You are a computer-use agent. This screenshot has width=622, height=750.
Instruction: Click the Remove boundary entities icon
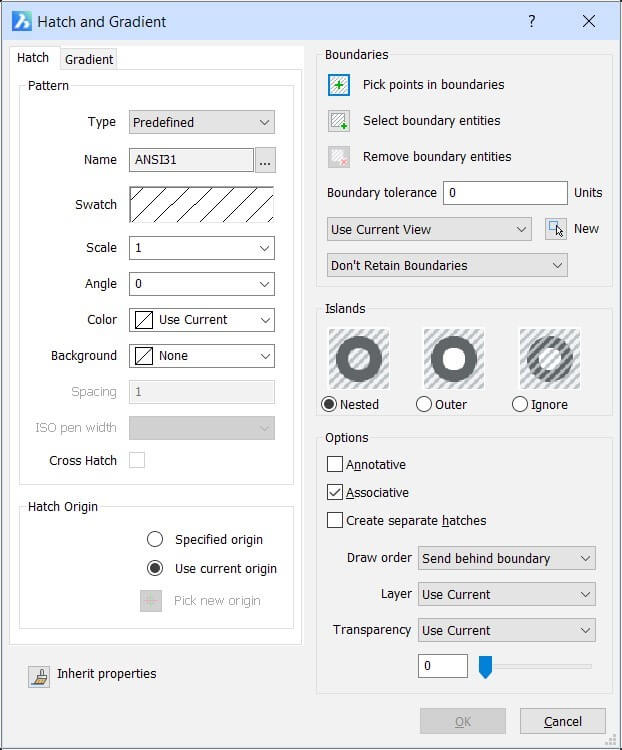339,157
